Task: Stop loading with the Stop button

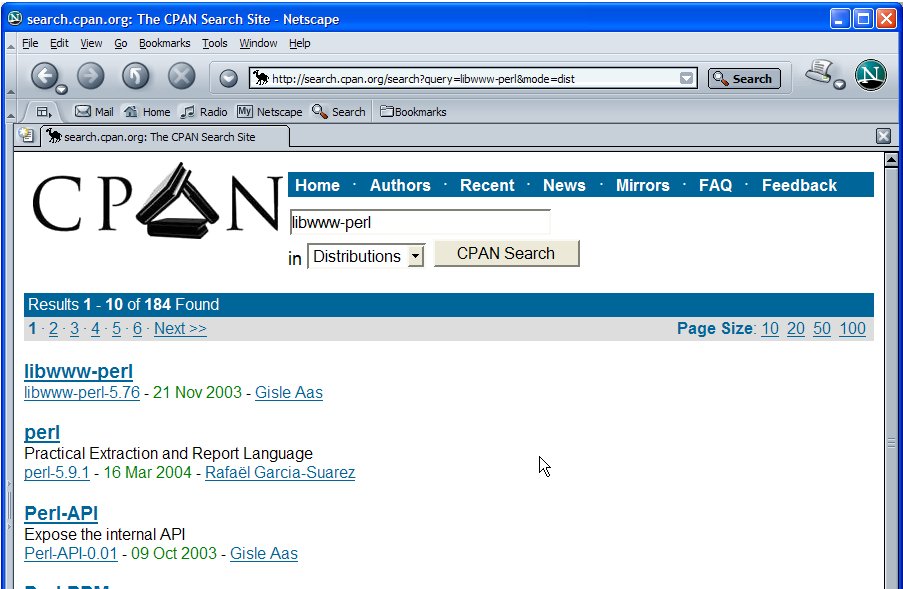Action: pos(181,75)
